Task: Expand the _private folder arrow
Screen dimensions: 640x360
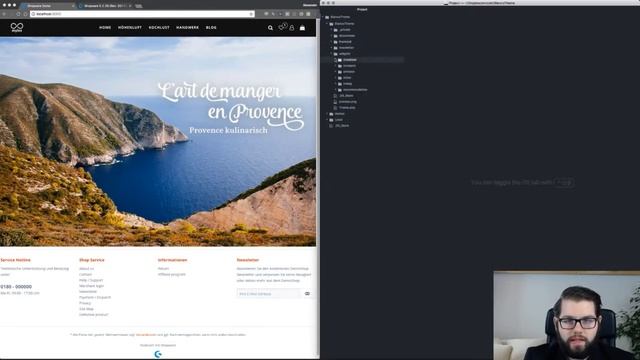Action: [x=331, y=30]
